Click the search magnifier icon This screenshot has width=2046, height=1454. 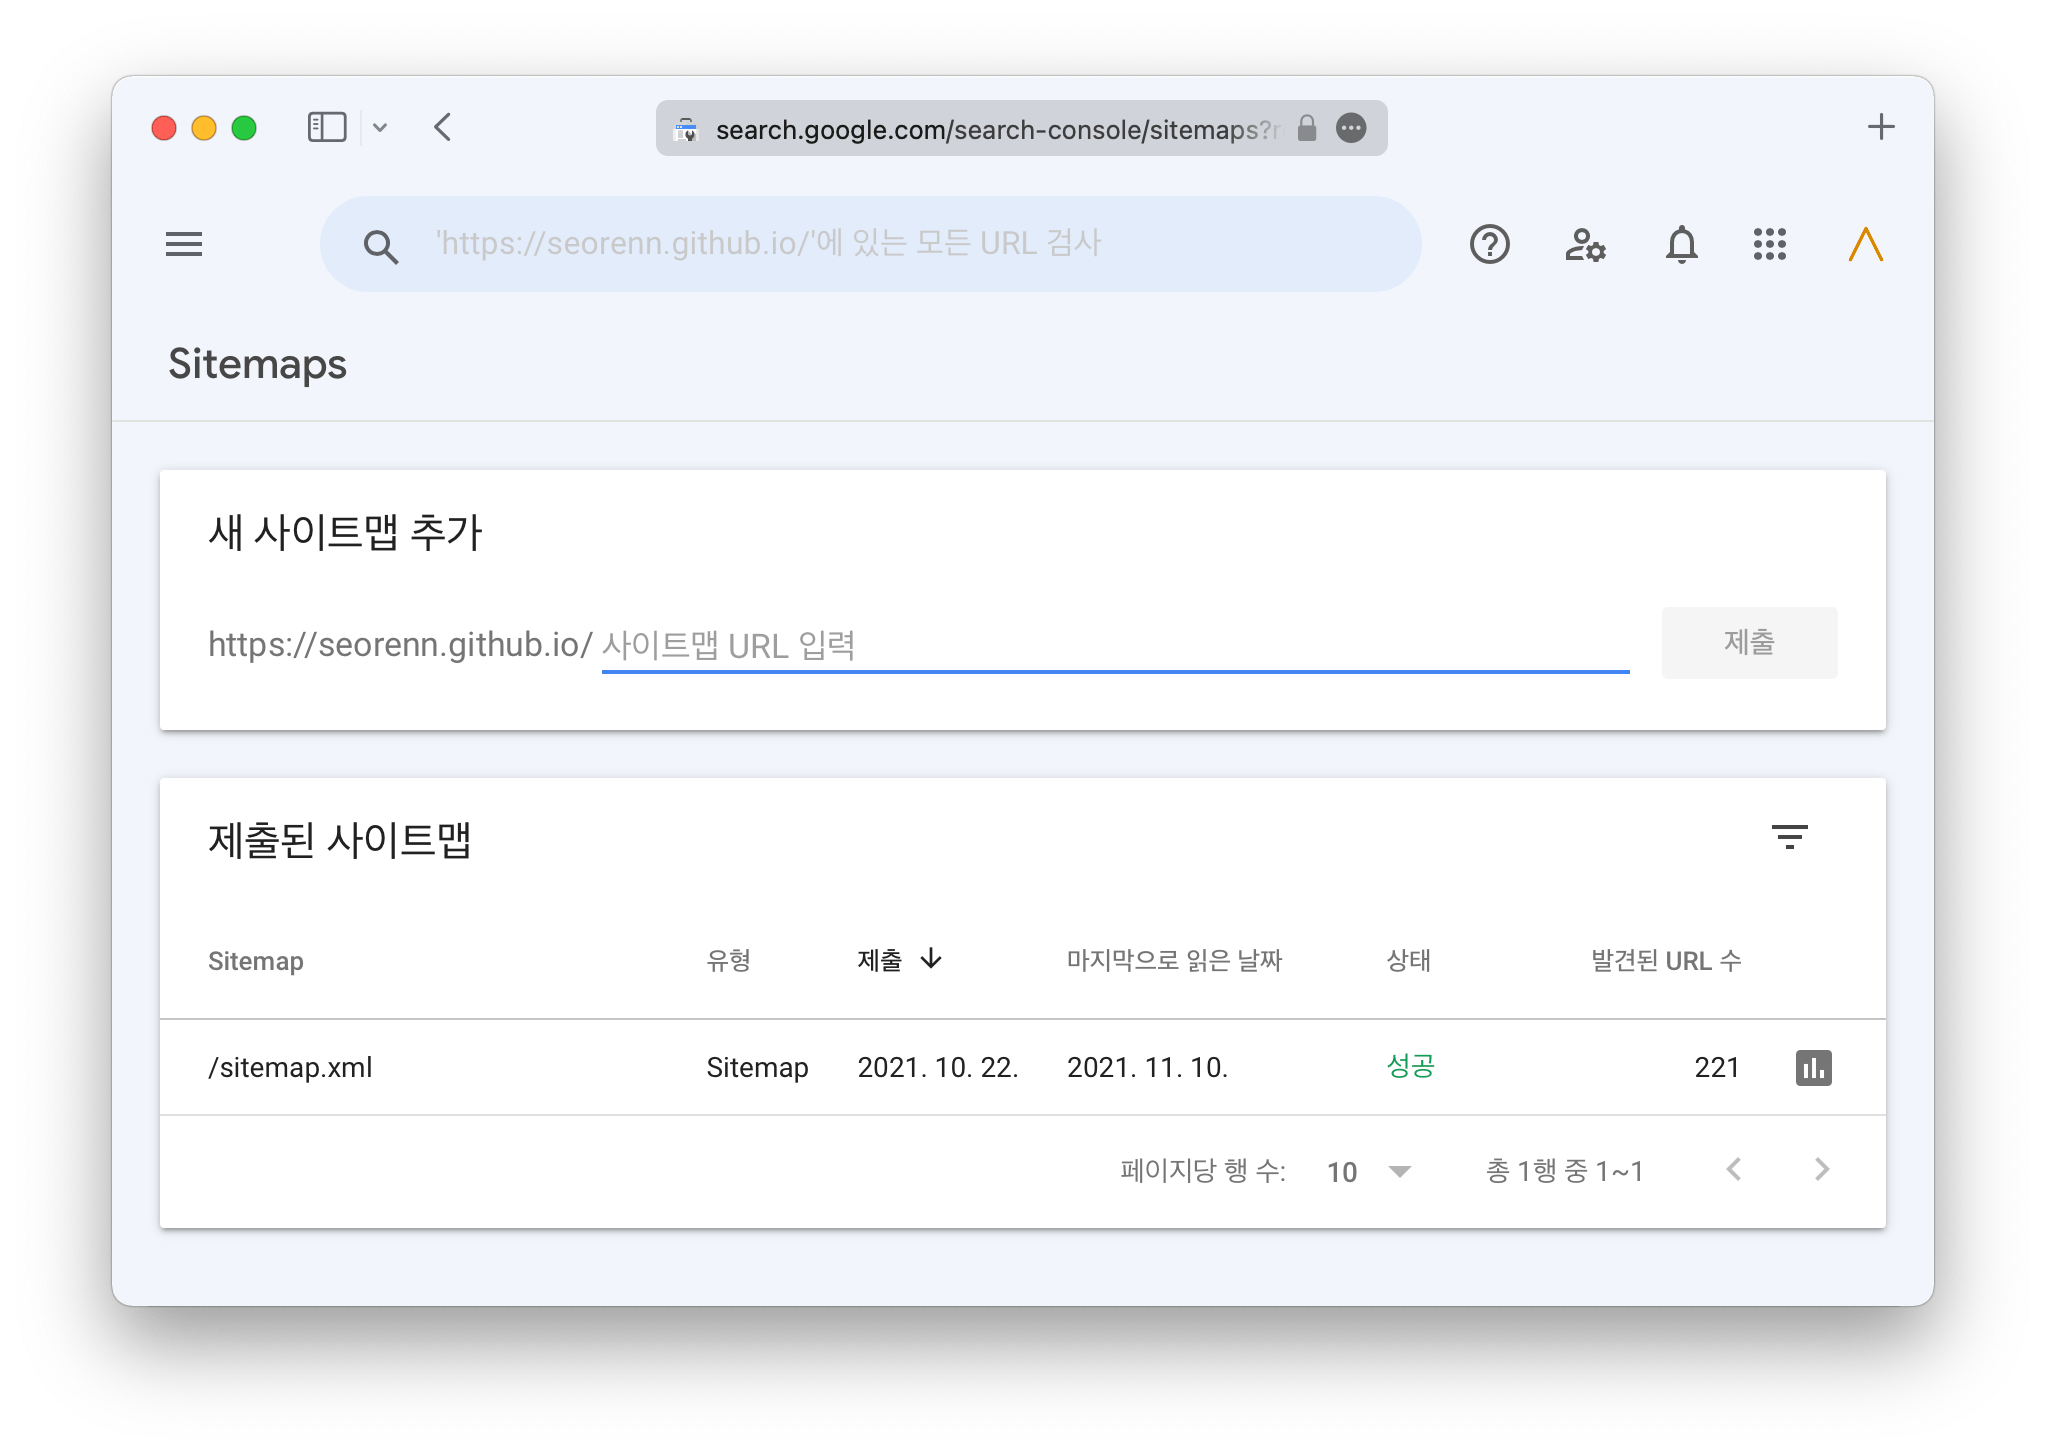pos(380,246)
